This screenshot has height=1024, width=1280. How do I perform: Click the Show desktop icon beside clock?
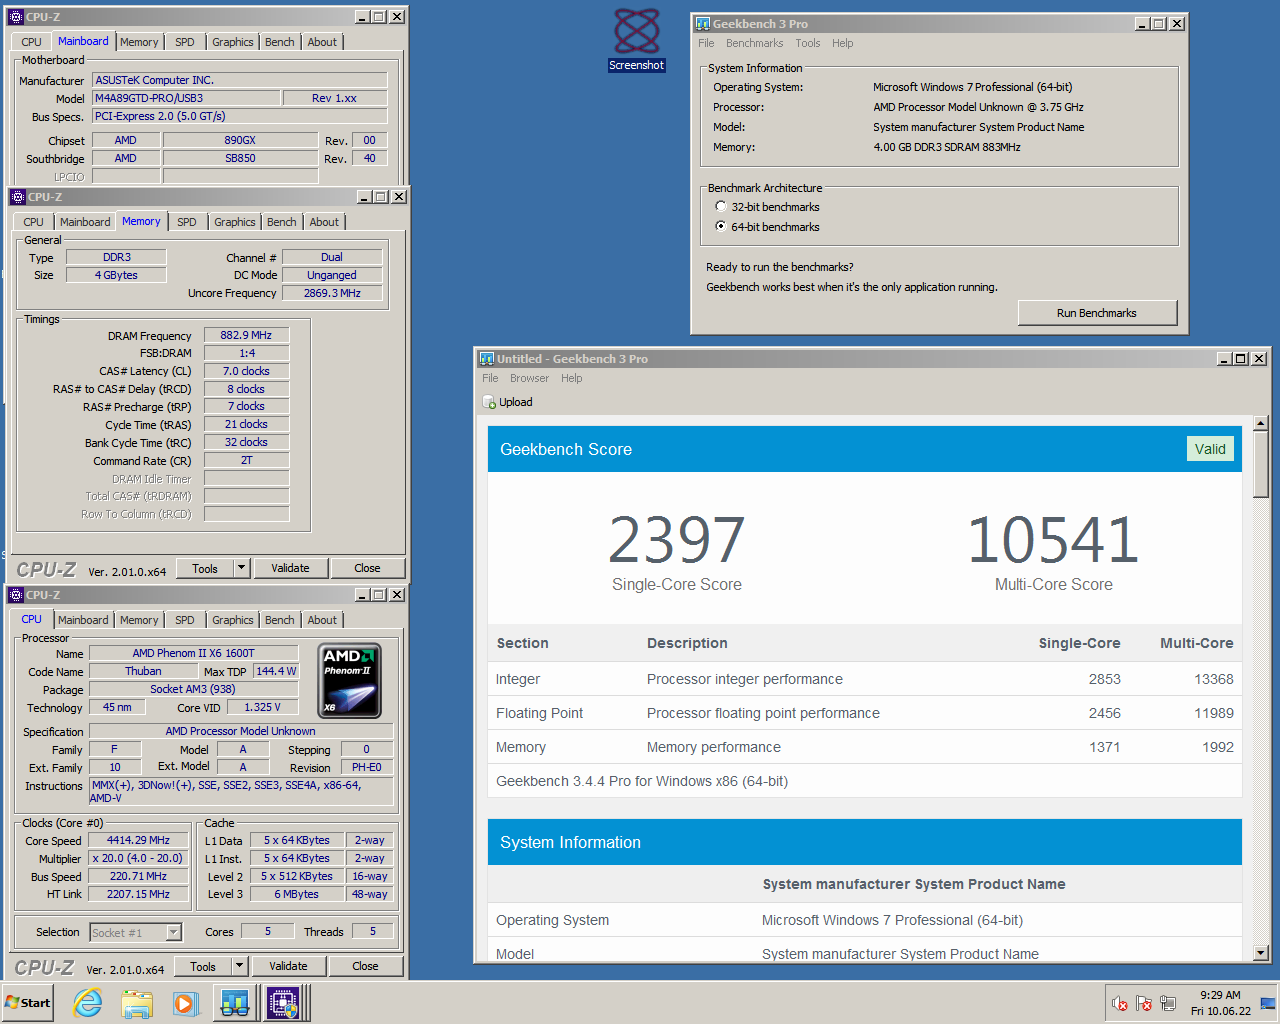pos(1268,1003)
